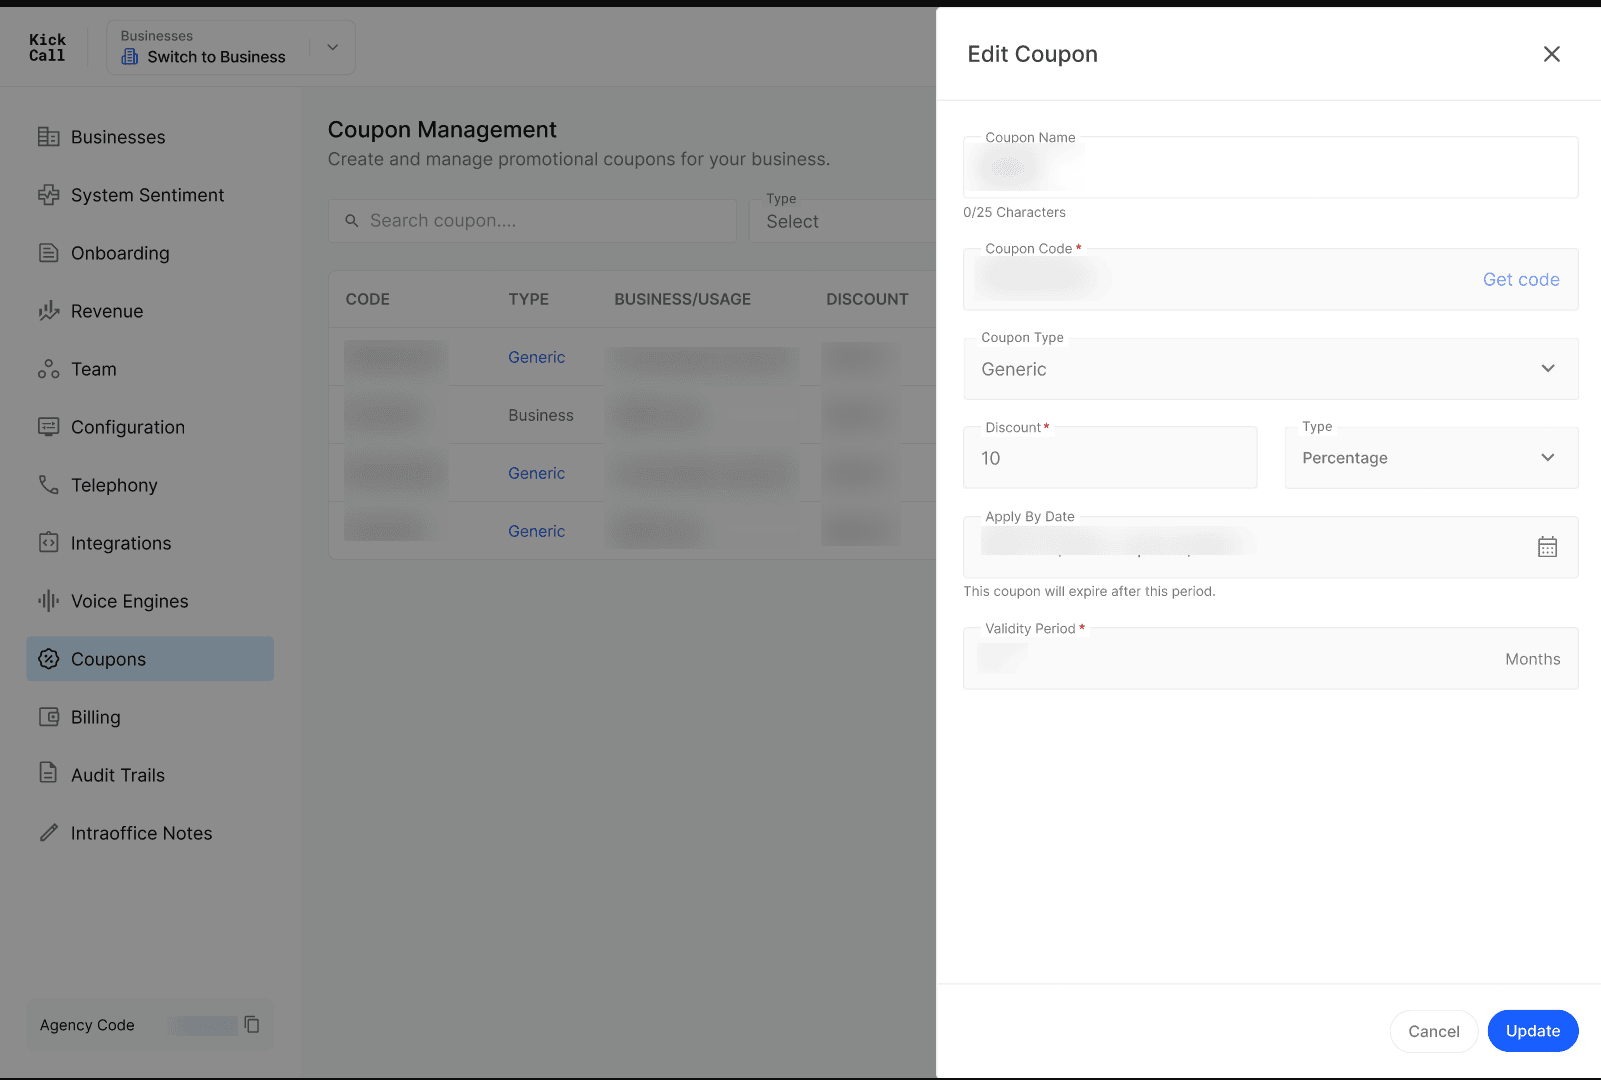Click the building icon beside Switch to Business

(x=130, y=57)
